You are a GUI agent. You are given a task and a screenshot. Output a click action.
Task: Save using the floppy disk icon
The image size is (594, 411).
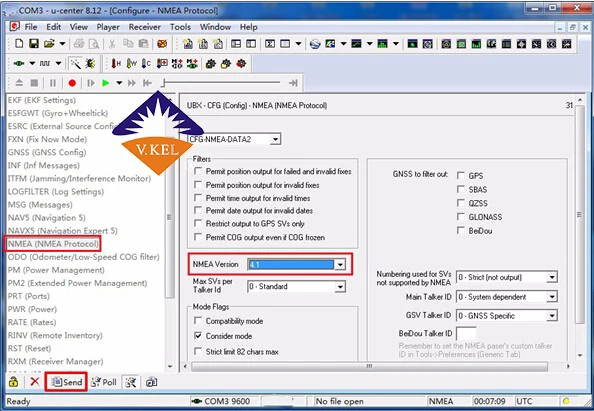(x=34, y=44)
